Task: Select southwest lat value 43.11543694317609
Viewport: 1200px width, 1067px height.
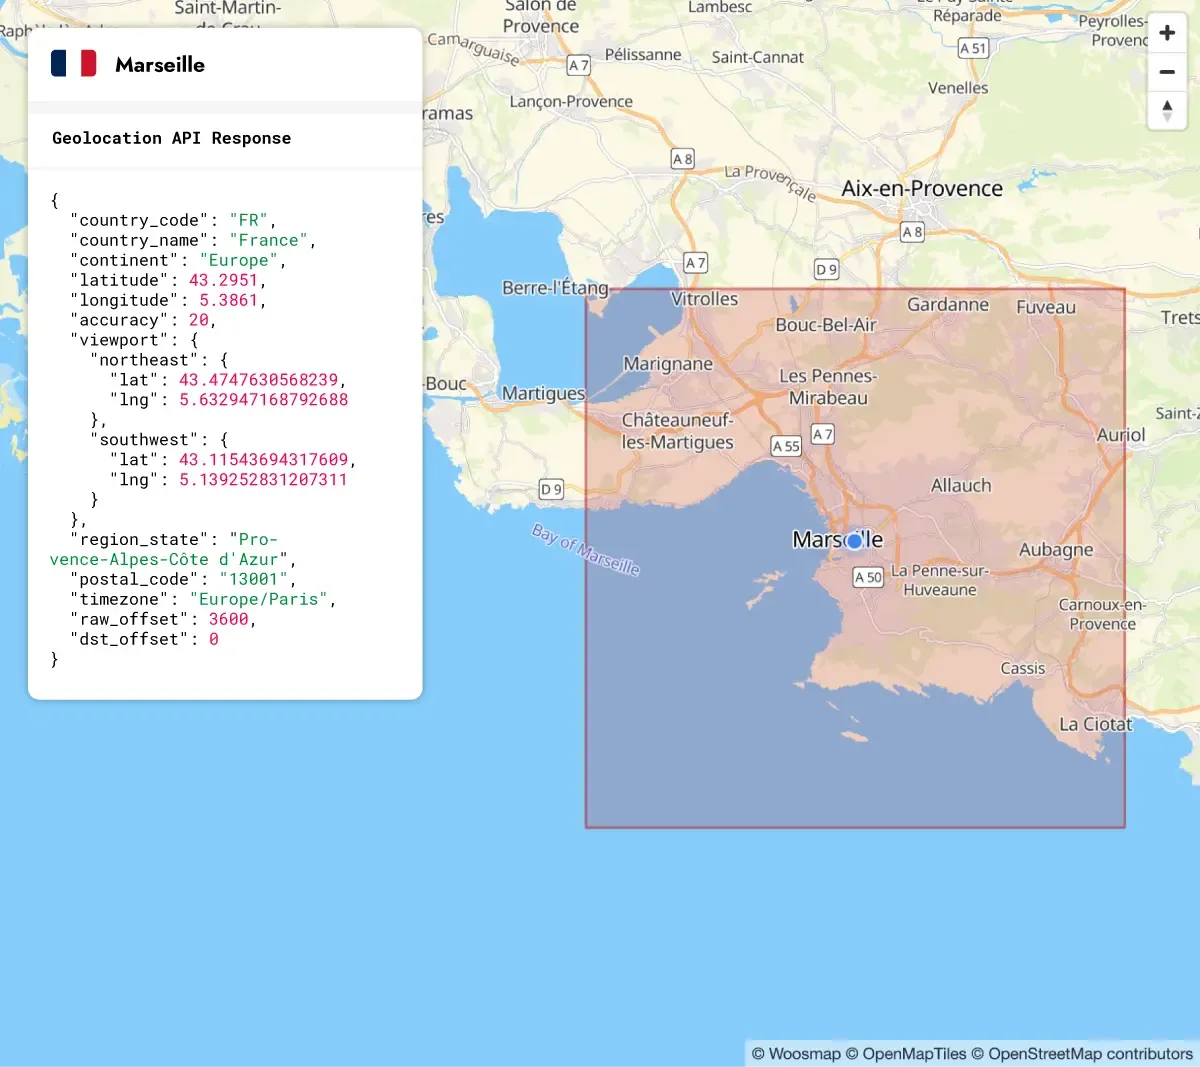Action: point(264,460)
